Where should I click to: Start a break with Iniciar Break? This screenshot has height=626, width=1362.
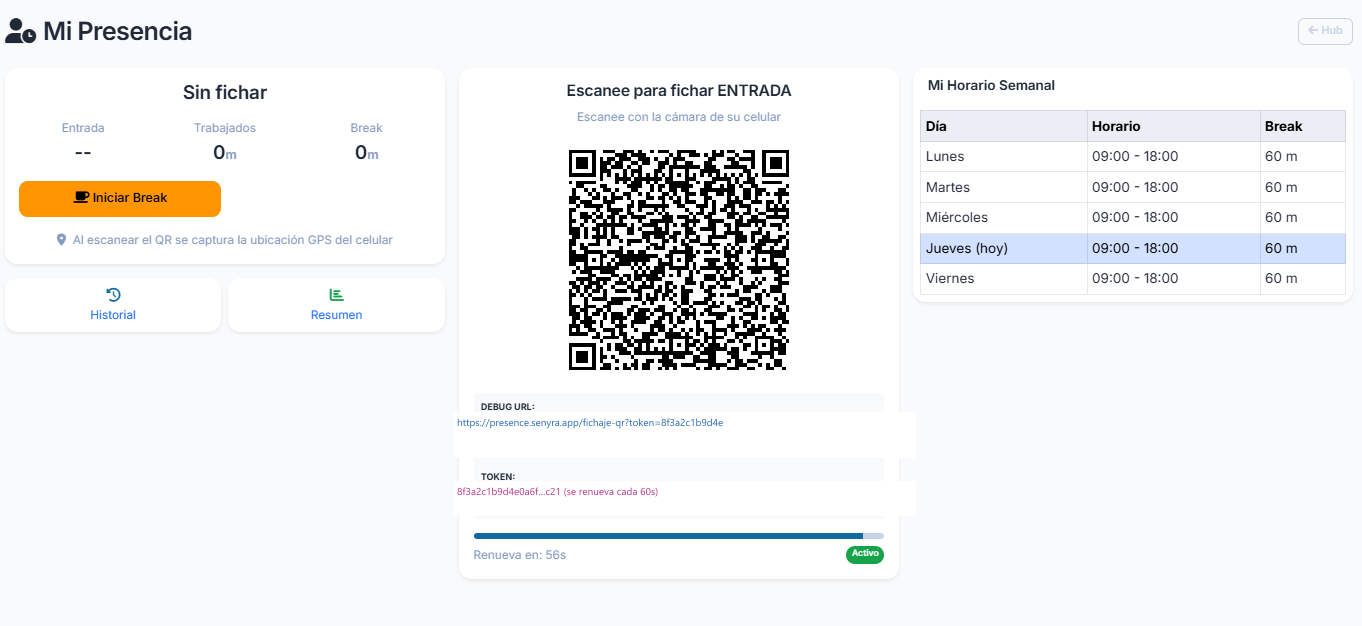coord(120,198)
